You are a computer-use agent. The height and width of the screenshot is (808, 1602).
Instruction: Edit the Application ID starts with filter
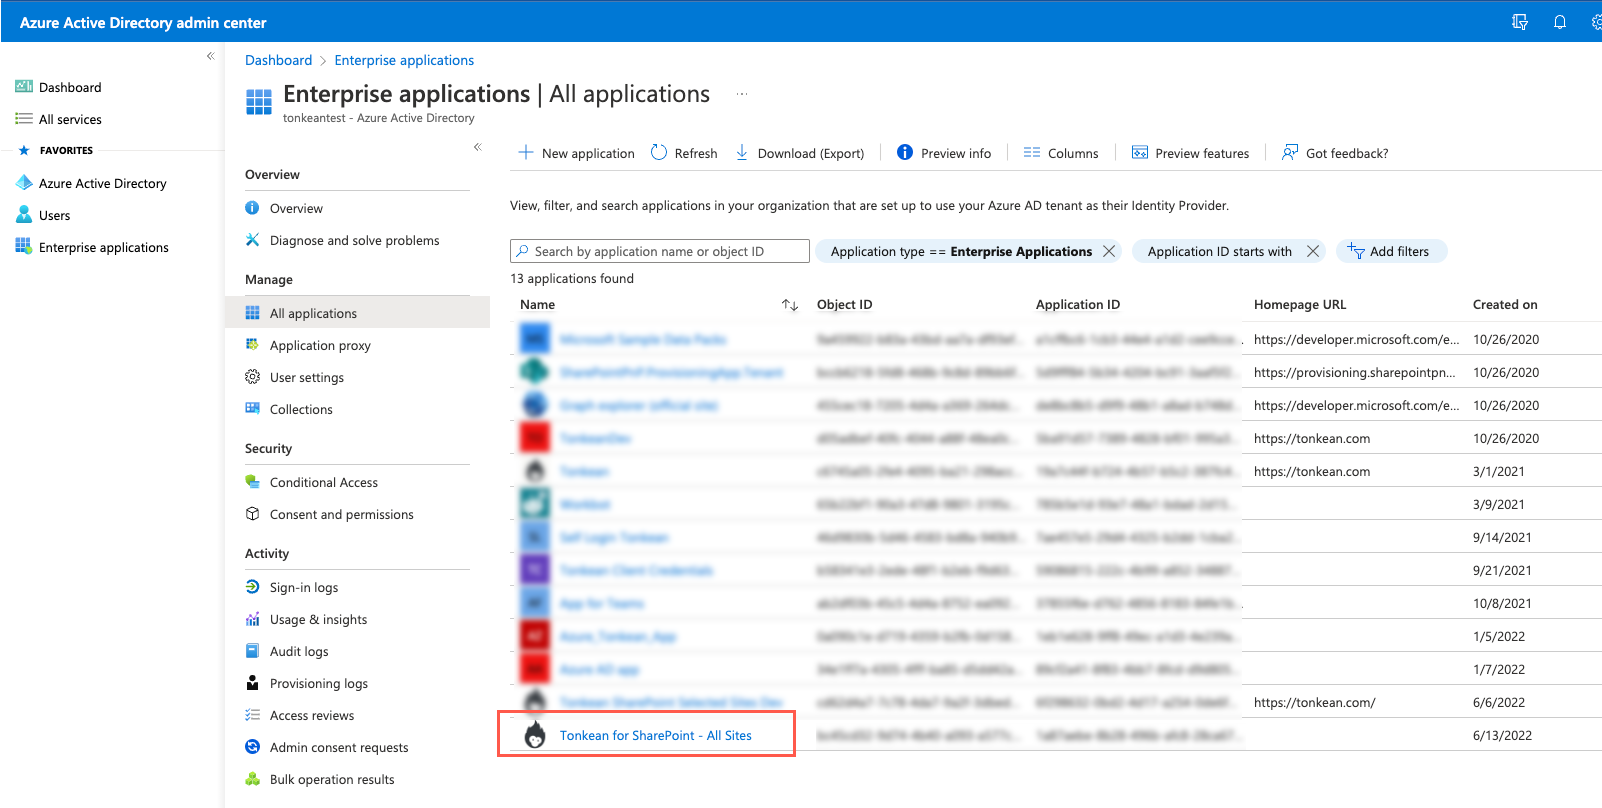pos(1219,251)
